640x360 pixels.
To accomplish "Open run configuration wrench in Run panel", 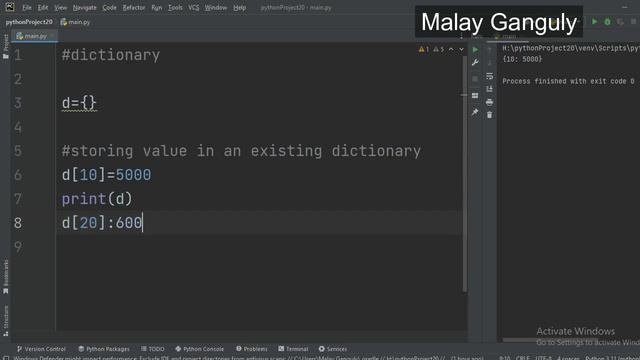I will coord(475,63).
